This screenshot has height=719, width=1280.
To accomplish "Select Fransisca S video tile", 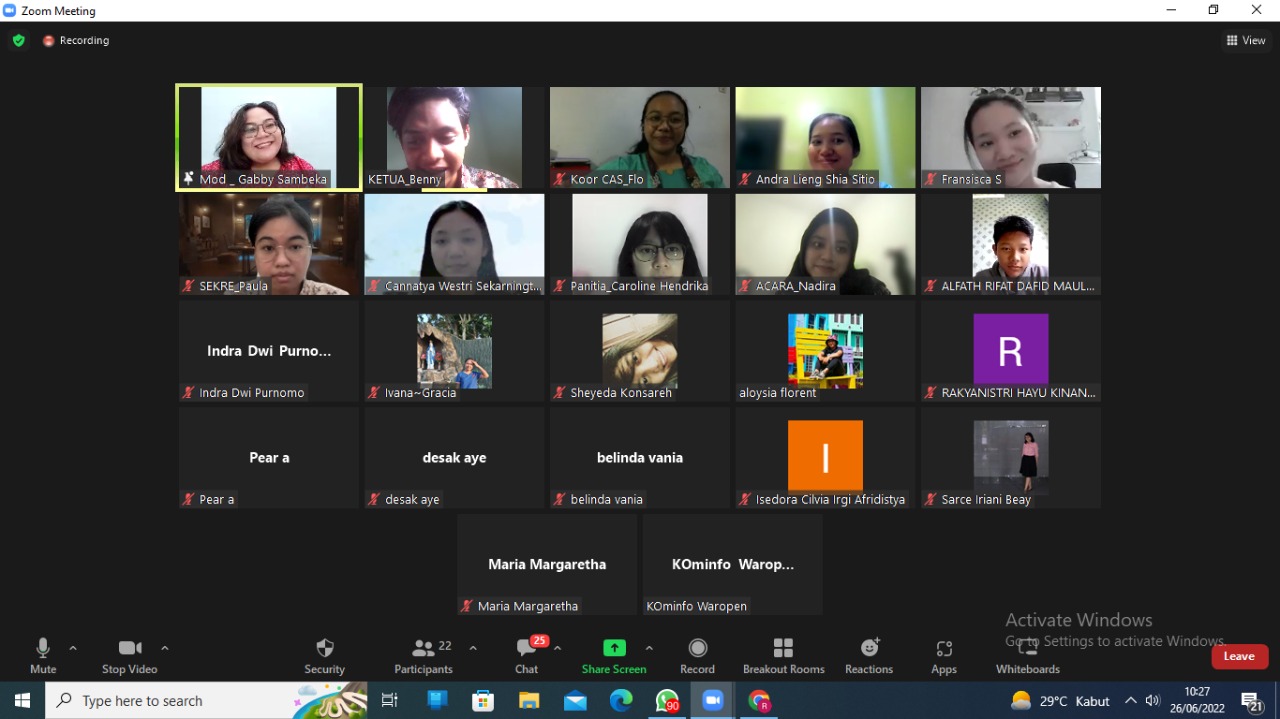I will pyautogui.click(x=1011, y=137).
